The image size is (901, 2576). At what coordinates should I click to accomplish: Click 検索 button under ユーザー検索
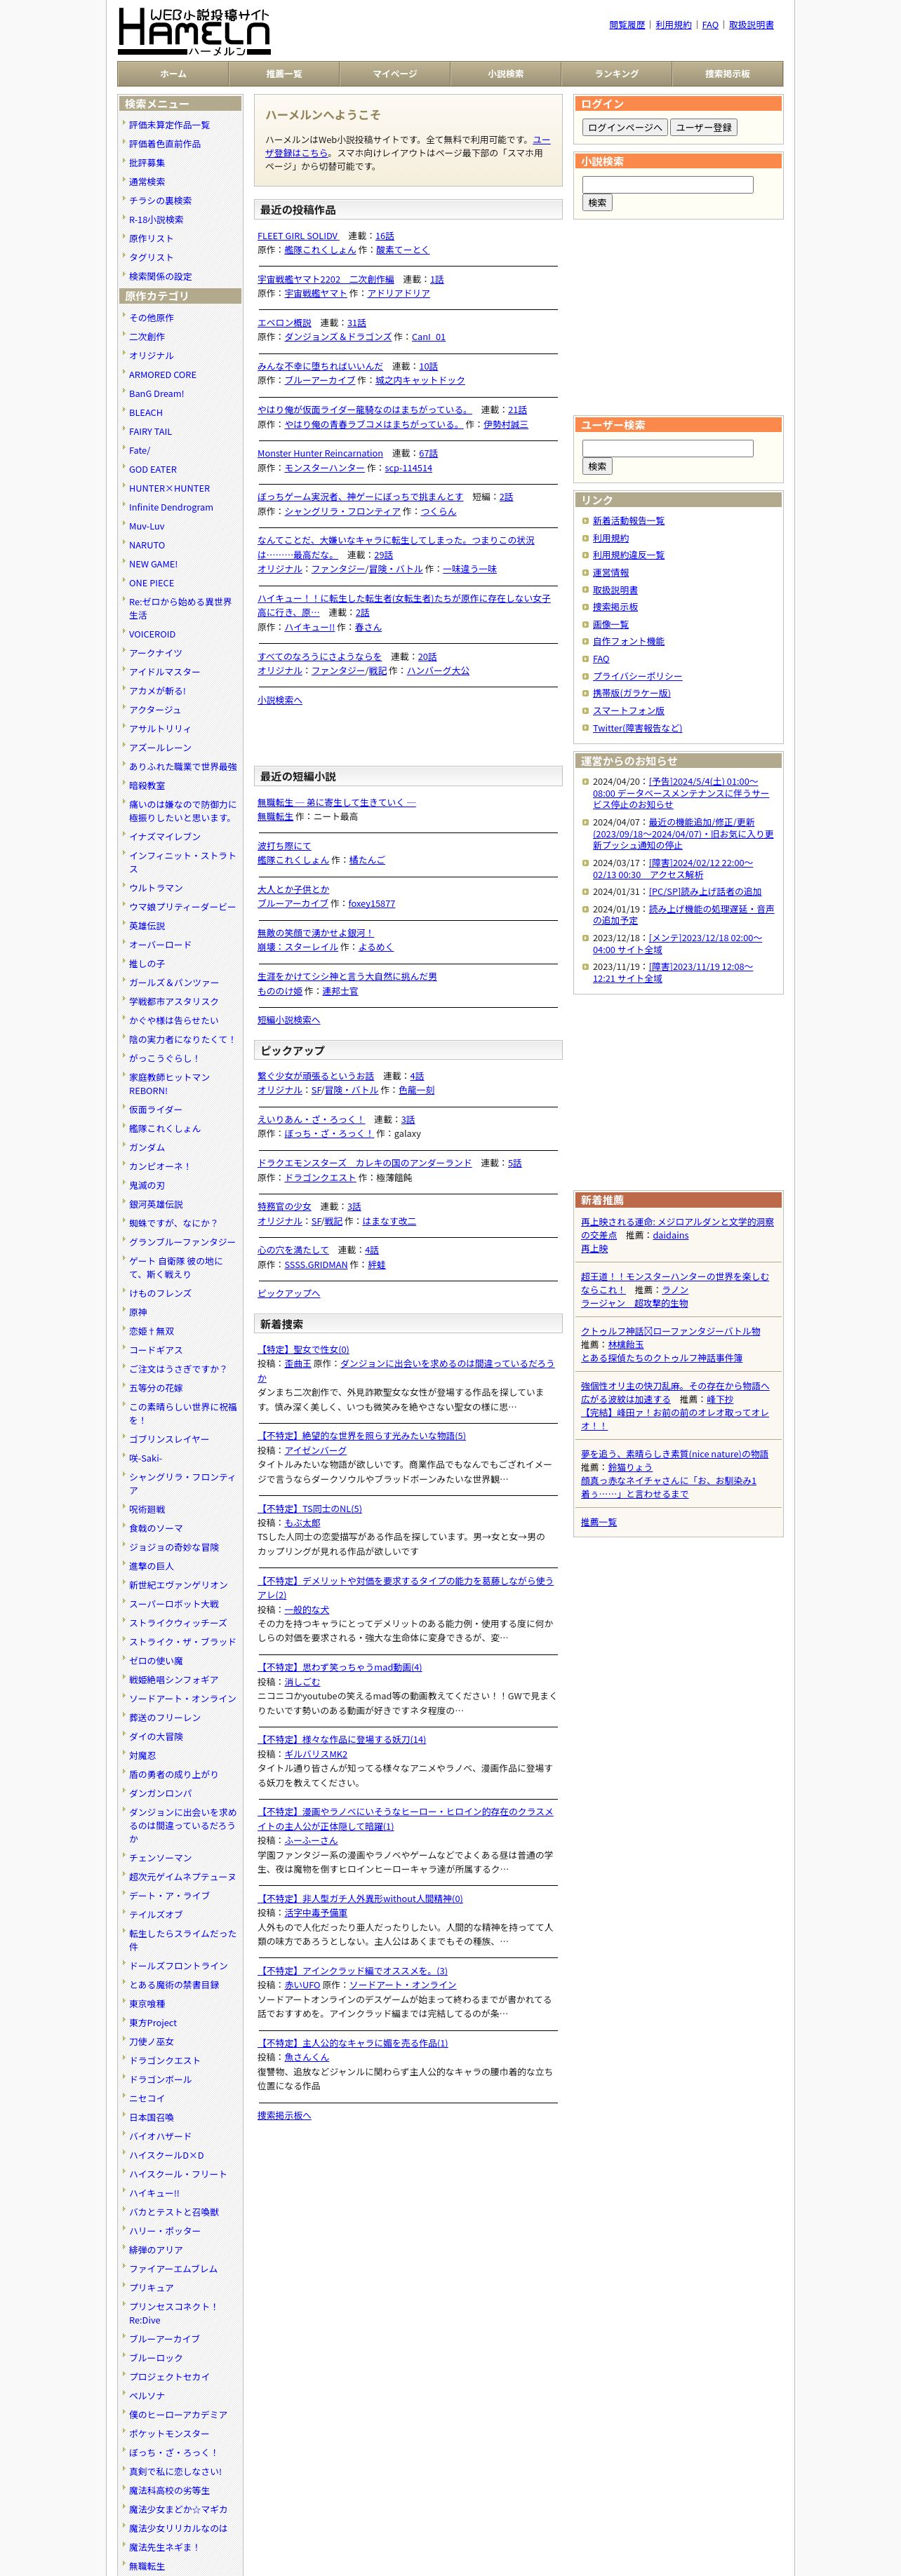point(597,467)
